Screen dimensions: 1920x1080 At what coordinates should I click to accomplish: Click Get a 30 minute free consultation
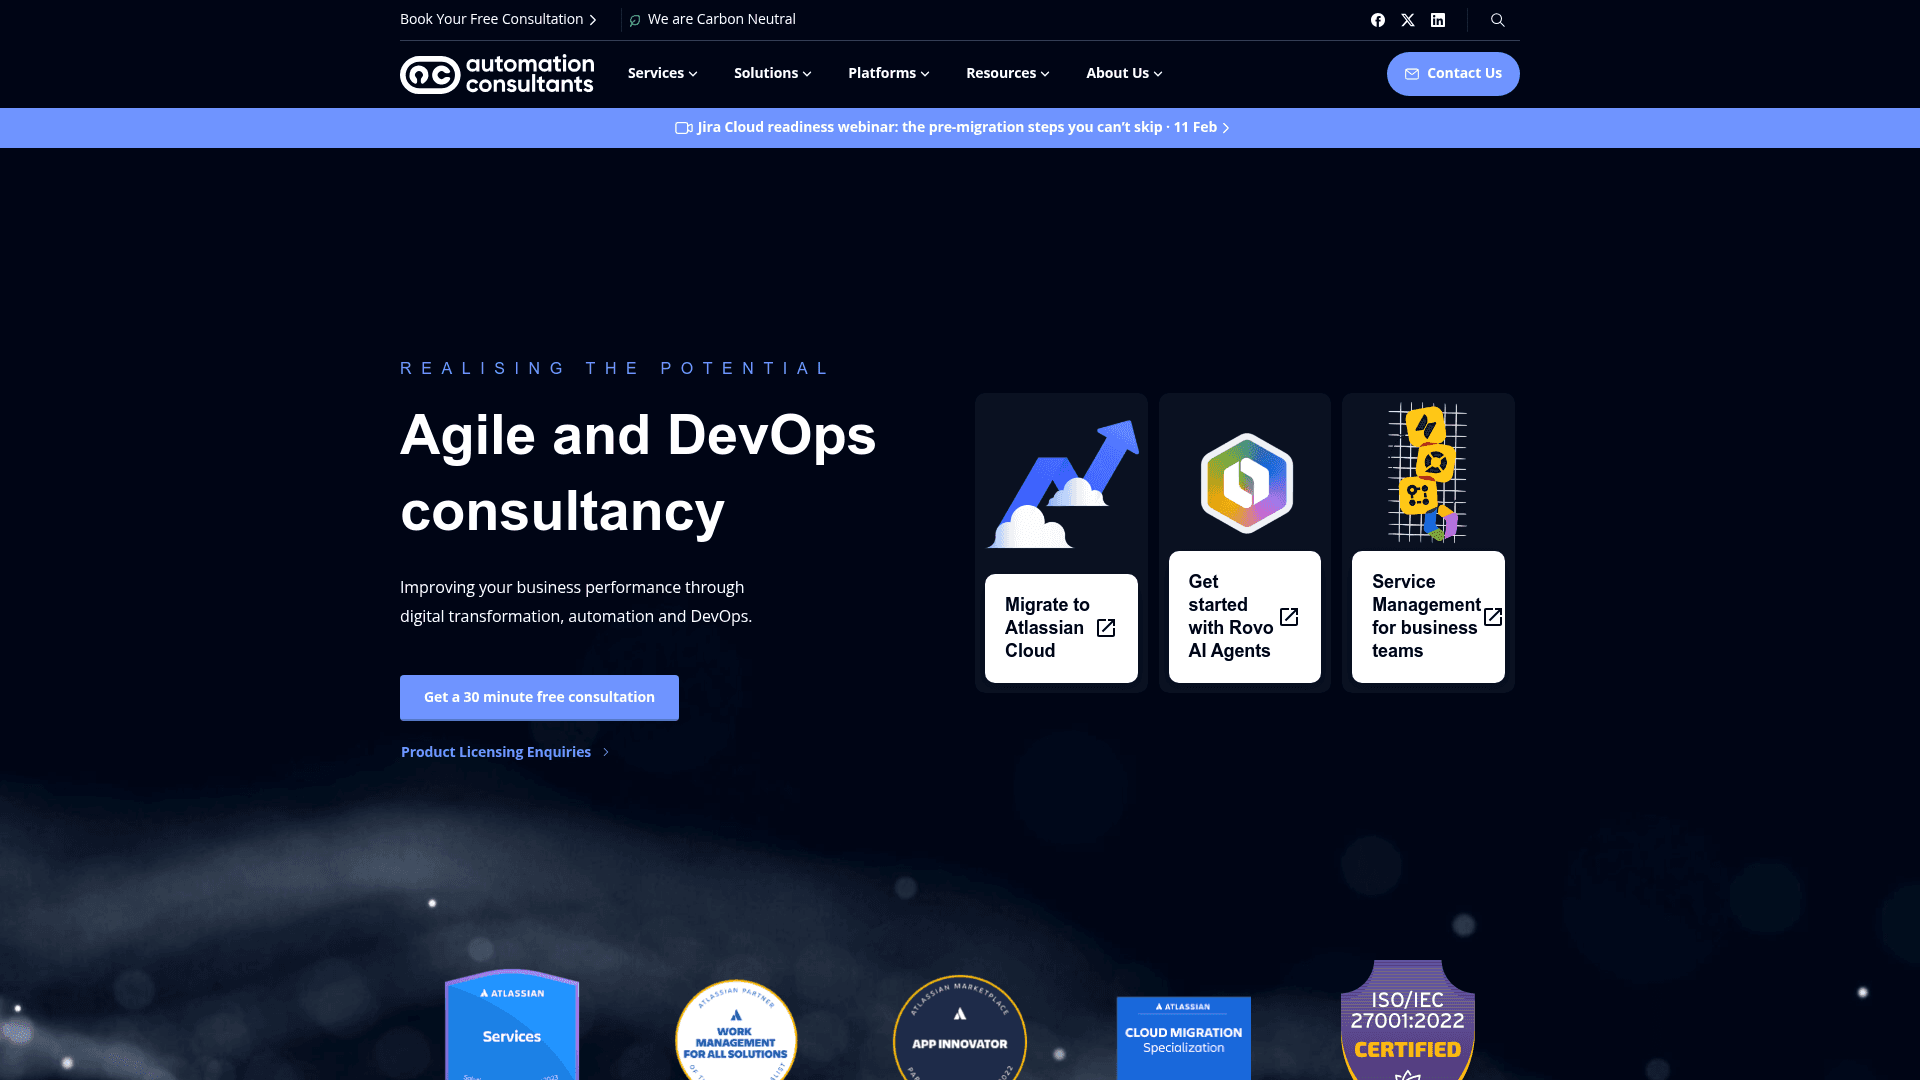pyautogui.click(x=539, y=697)
